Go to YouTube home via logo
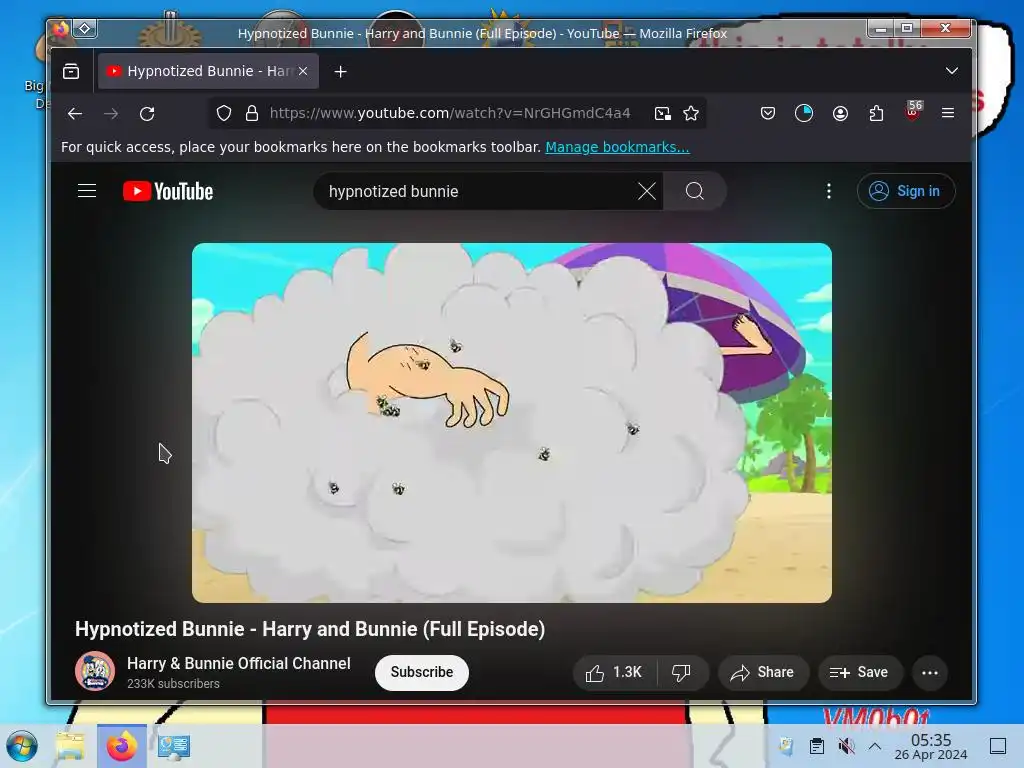 click(x=168, y=191)
